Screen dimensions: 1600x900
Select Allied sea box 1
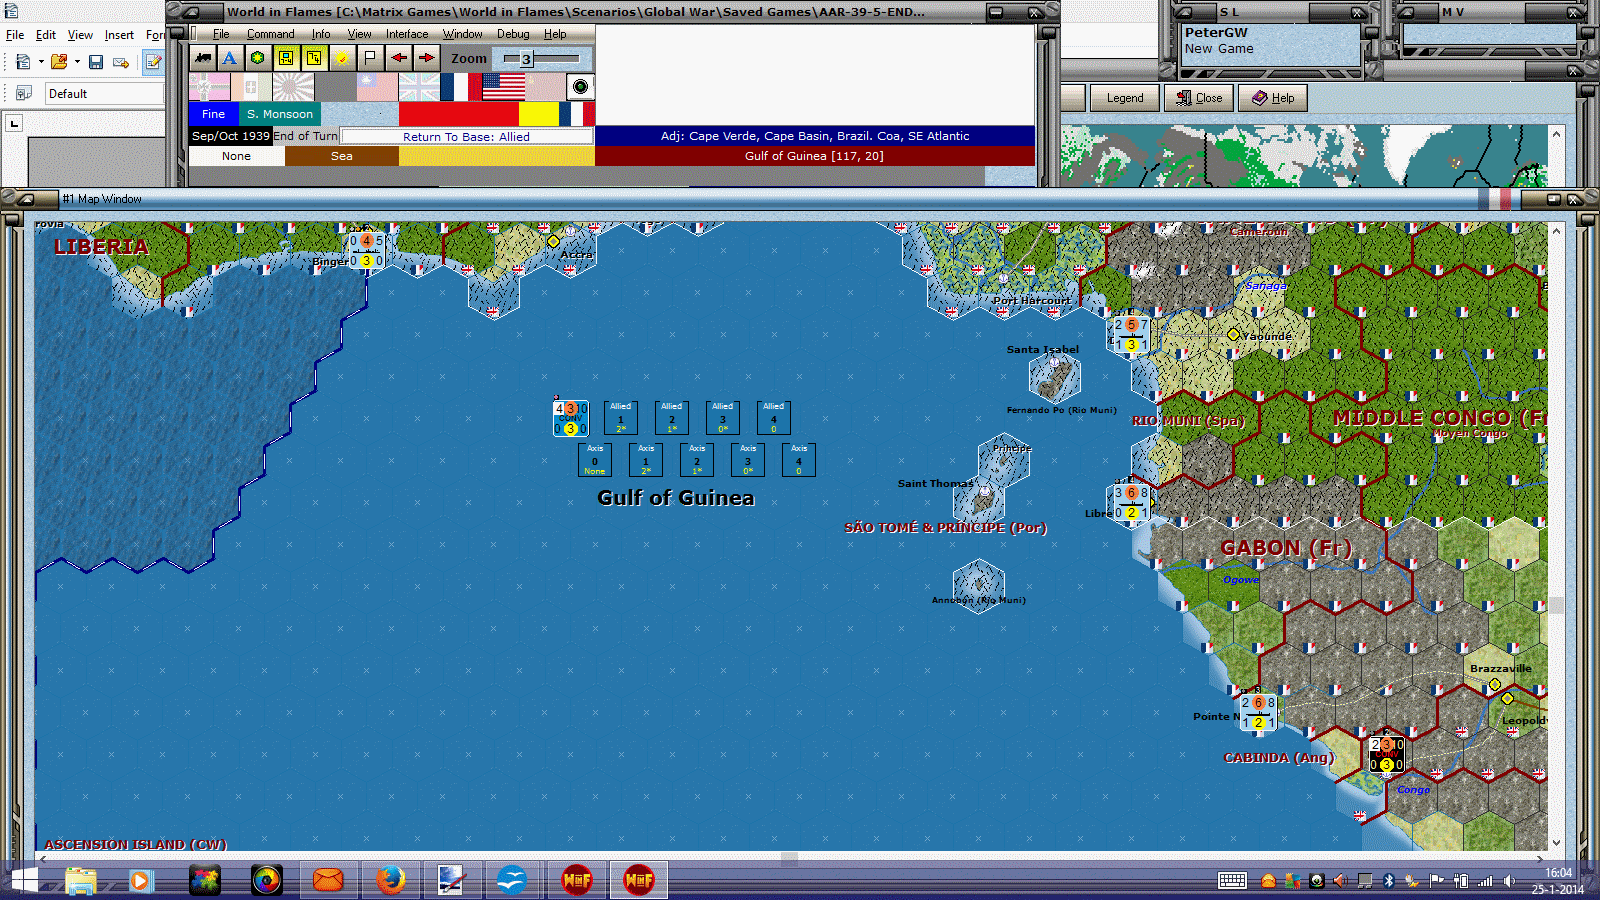621,418
